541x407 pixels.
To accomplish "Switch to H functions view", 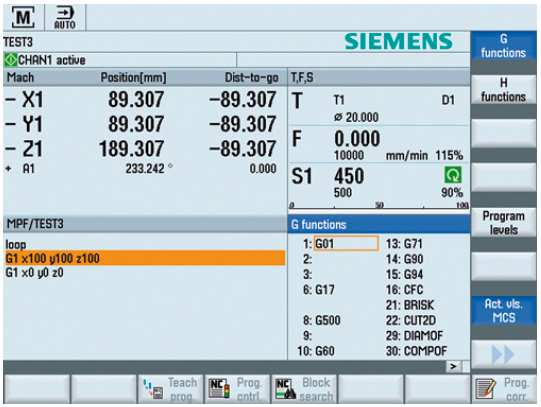I will [x=503, y=90].
